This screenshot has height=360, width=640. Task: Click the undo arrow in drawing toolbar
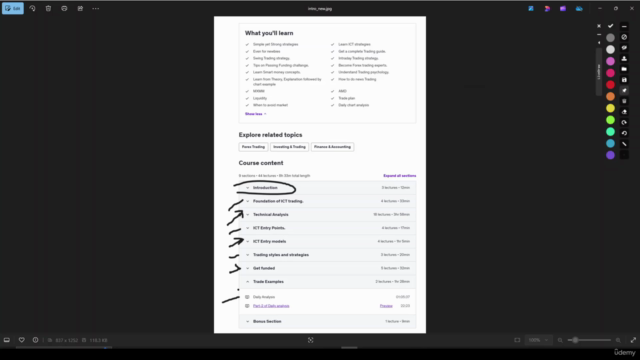click(x=624, y=133)
